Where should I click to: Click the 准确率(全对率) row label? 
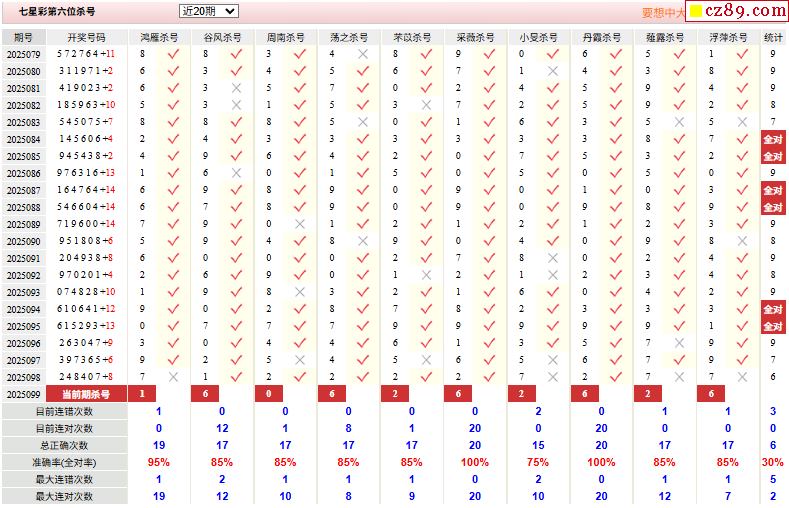pyautogui.click(x=64, y=462)
